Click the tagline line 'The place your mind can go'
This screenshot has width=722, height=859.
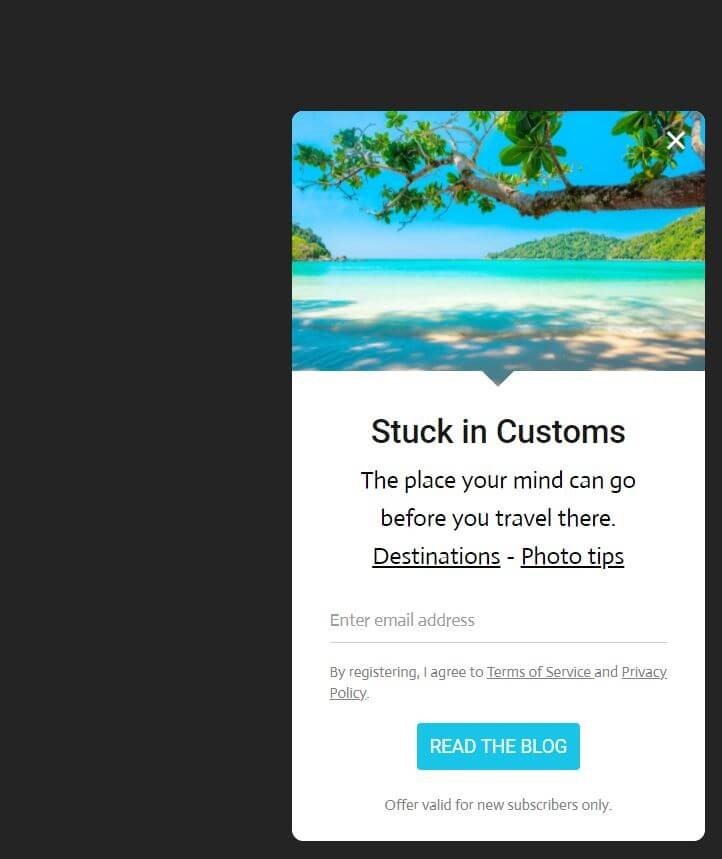coord(498,480)
